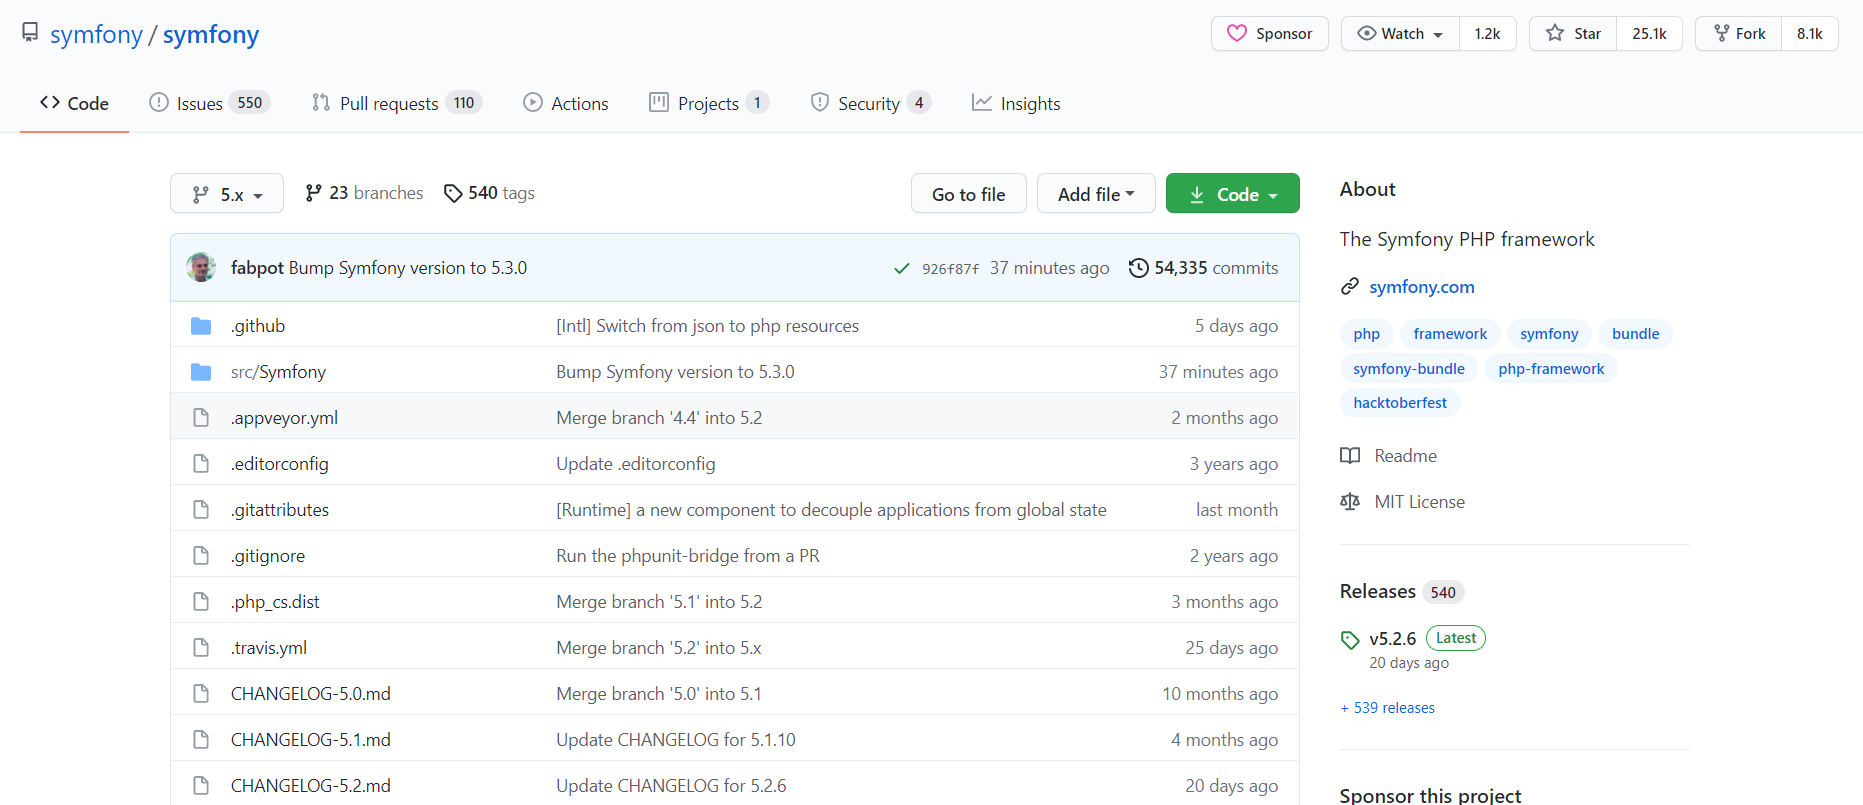Image resolution: width=1863 pixels, height=805 pixels.
Task: Click the file icon for .gitattributes
Action: [x=201, y=510]
